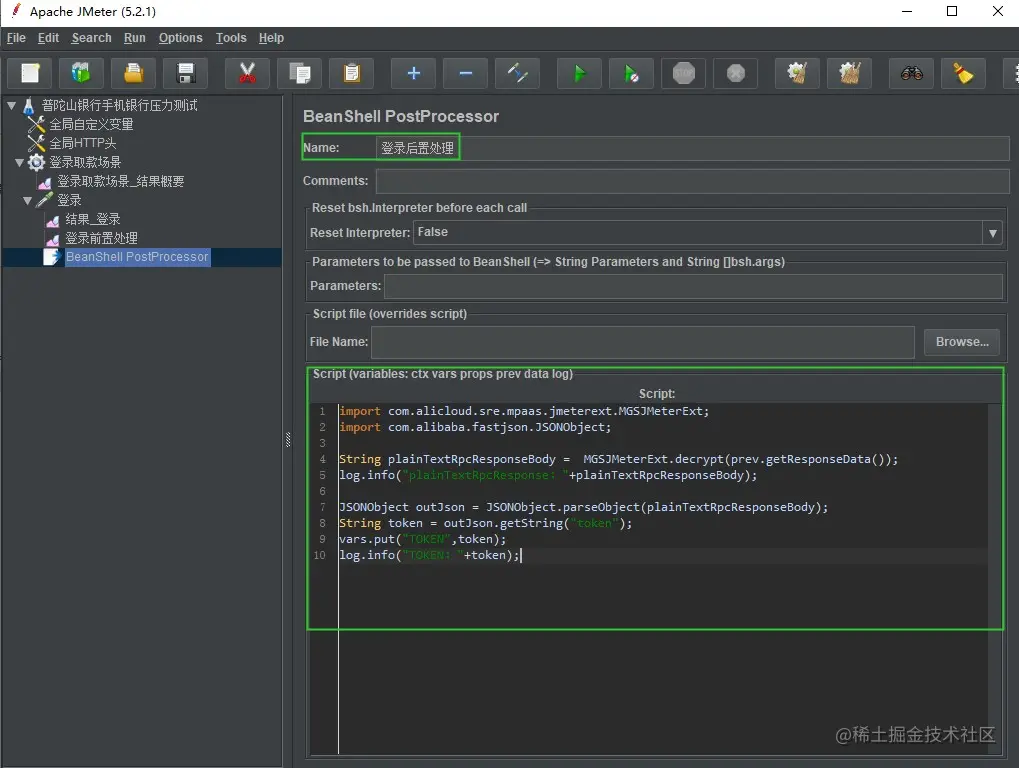
Task: Click the Reset Search icon
Action: coord(963,73)
